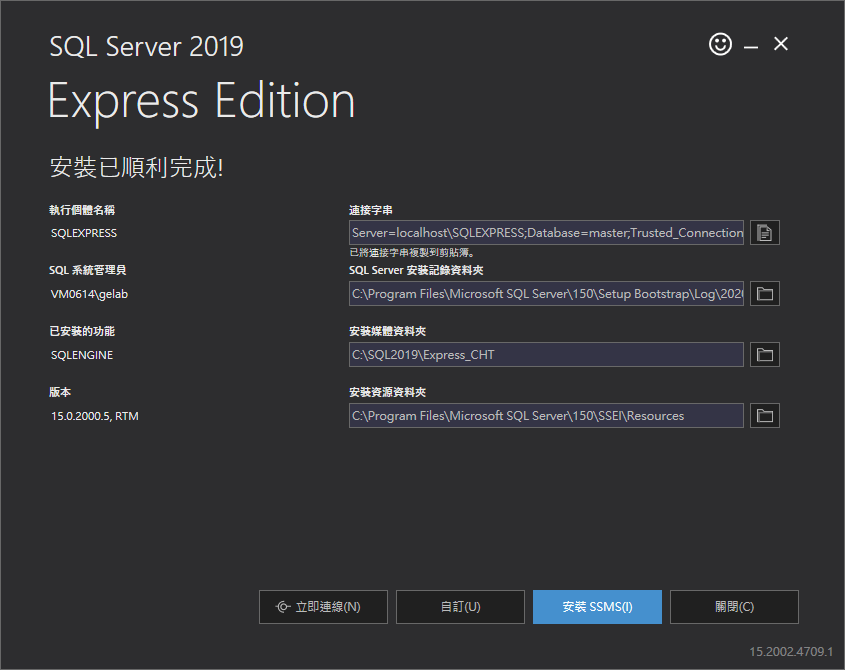The width and height of the screenshot is (845, 670).
Task: Click the administrator value VM0614\gelab
Action: click(x=89, y=294)
